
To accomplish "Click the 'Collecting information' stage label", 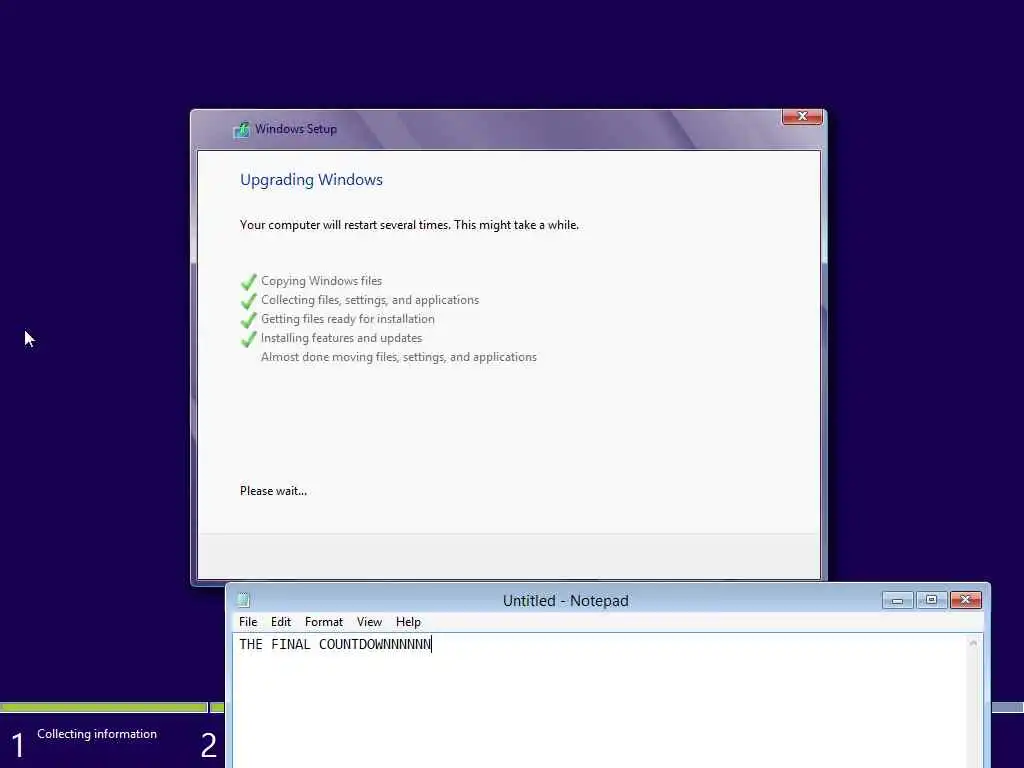I will pos(97,734).
